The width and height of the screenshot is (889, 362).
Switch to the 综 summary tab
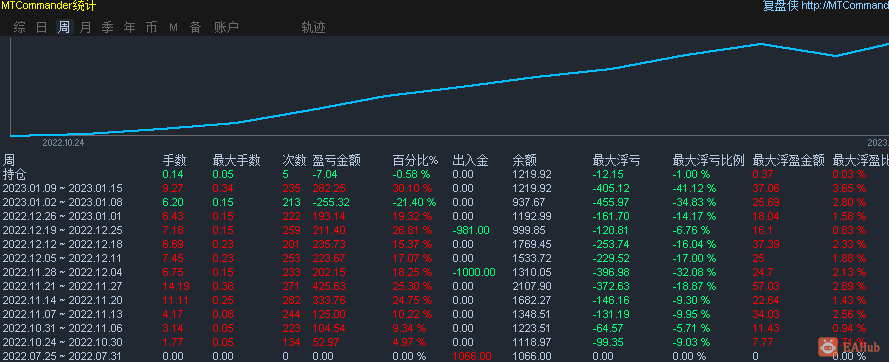[19, 27]
